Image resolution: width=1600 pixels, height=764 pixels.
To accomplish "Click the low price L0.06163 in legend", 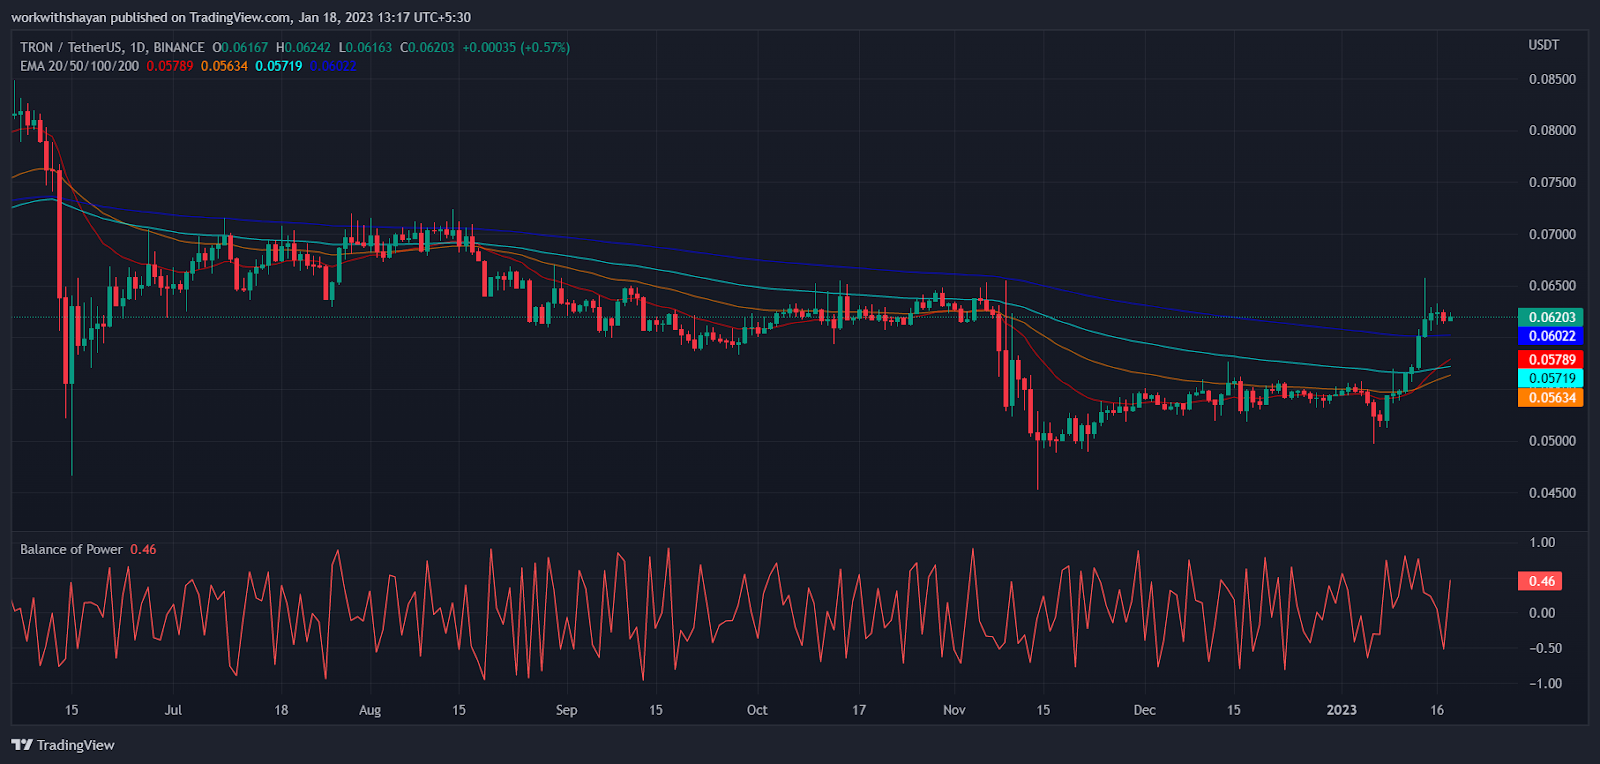I will tap(365, 47).
